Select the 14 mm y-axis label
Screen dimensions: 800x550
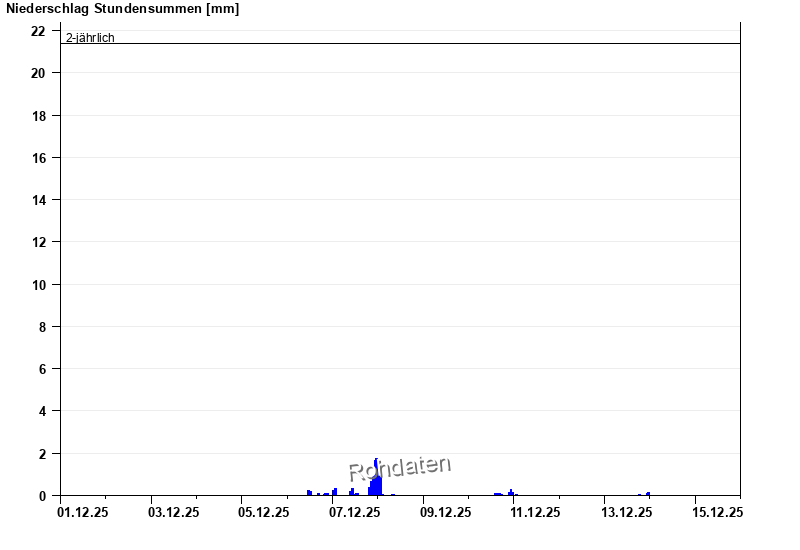pos(38,200)
